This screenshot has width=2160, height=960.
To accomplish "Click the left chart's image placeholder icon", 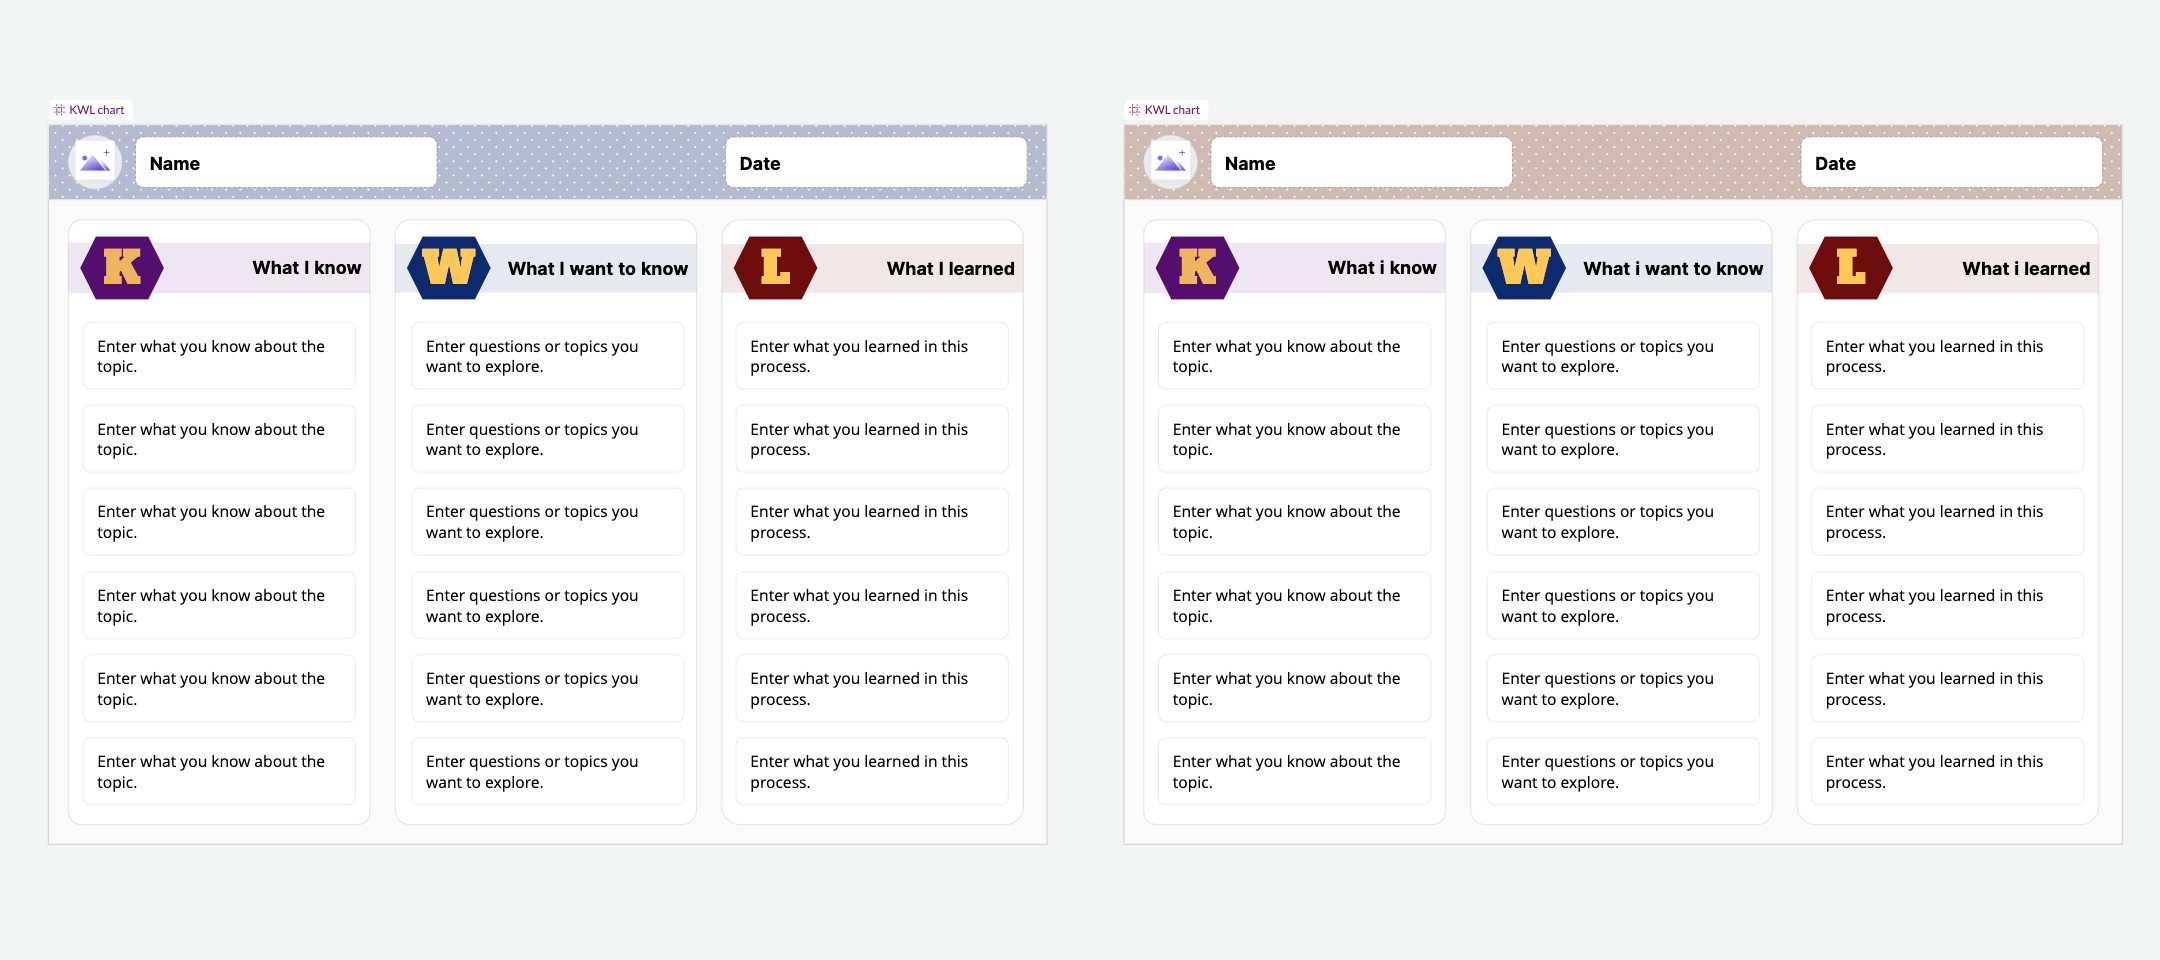I will [x=96, y=162].
